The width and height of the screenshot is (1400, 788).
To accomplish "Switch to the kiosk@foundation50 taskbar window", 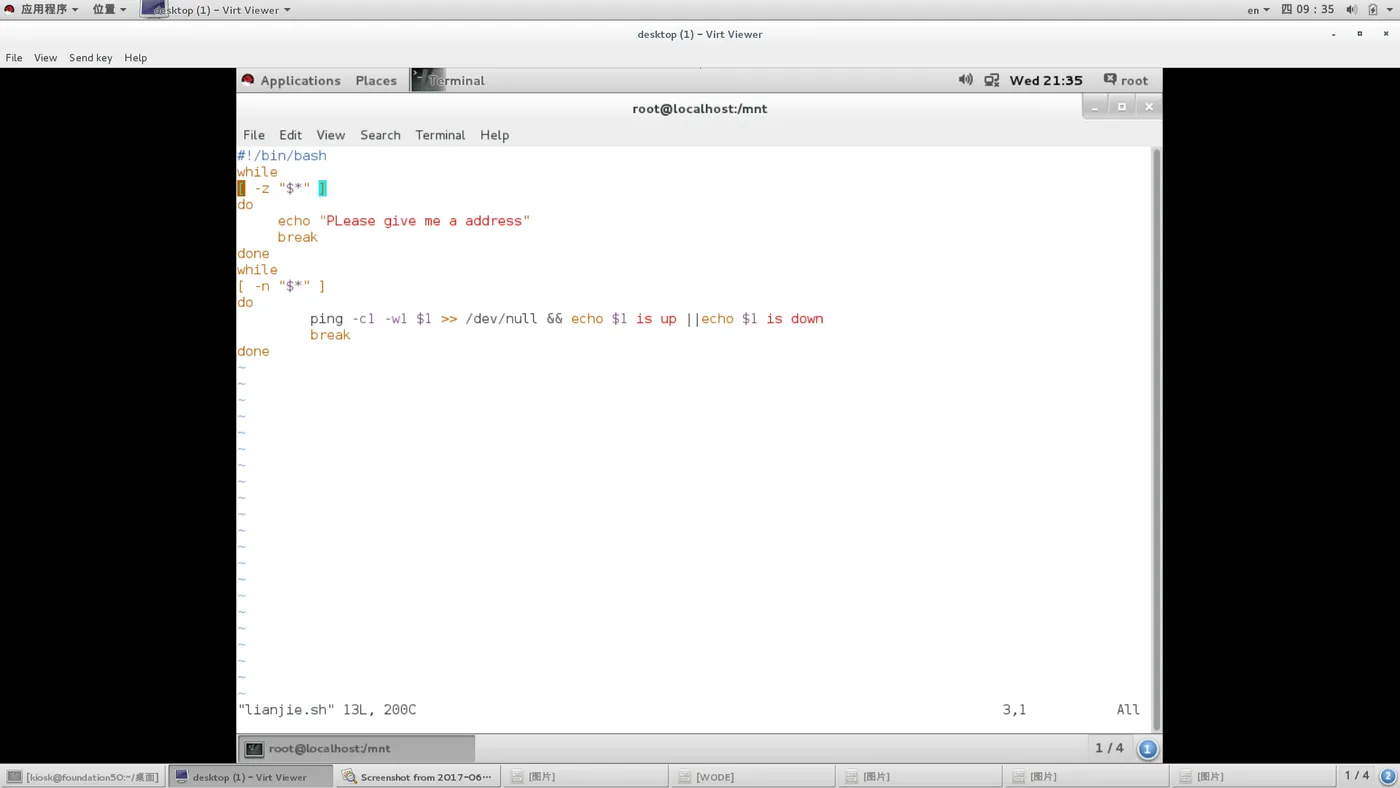I will coord(83,776).
